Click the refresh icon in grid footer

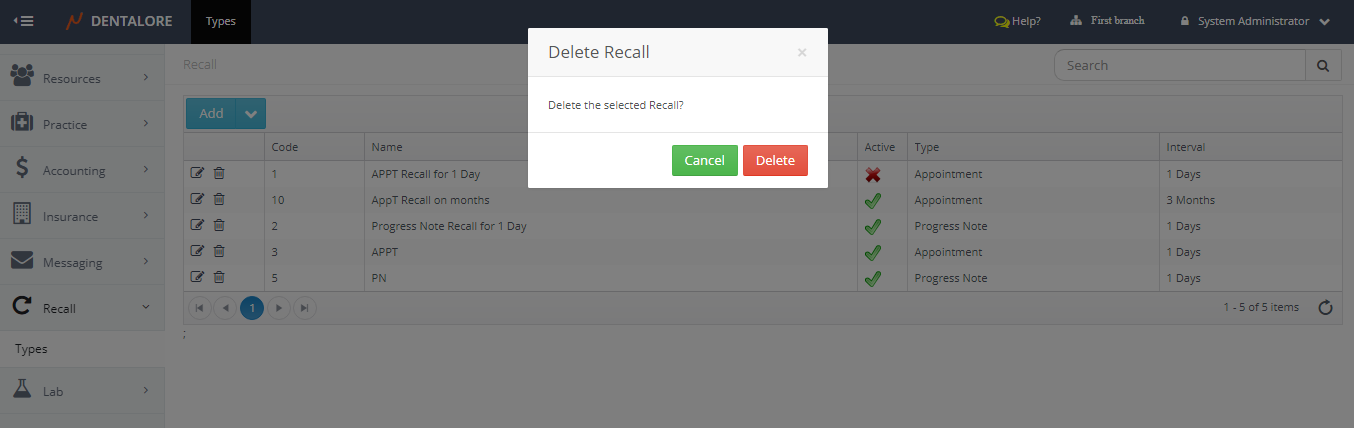click(1326, 308)
